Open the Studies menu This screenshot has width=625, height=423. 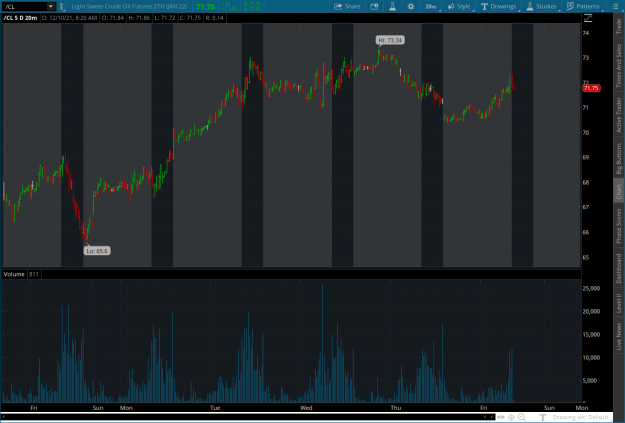(x=541, y=6)
